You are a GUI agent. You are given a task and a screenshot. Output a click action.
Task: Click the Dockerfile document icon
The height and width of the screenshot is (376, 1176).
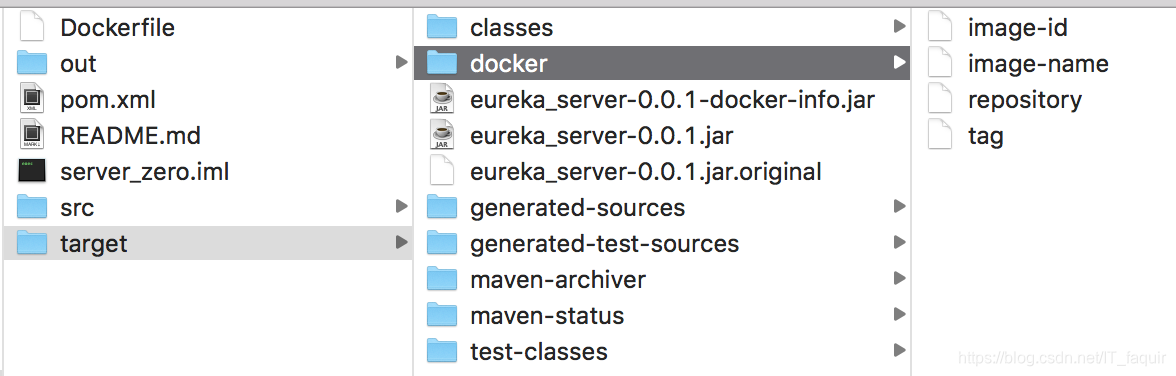click(x=32, y=27)
